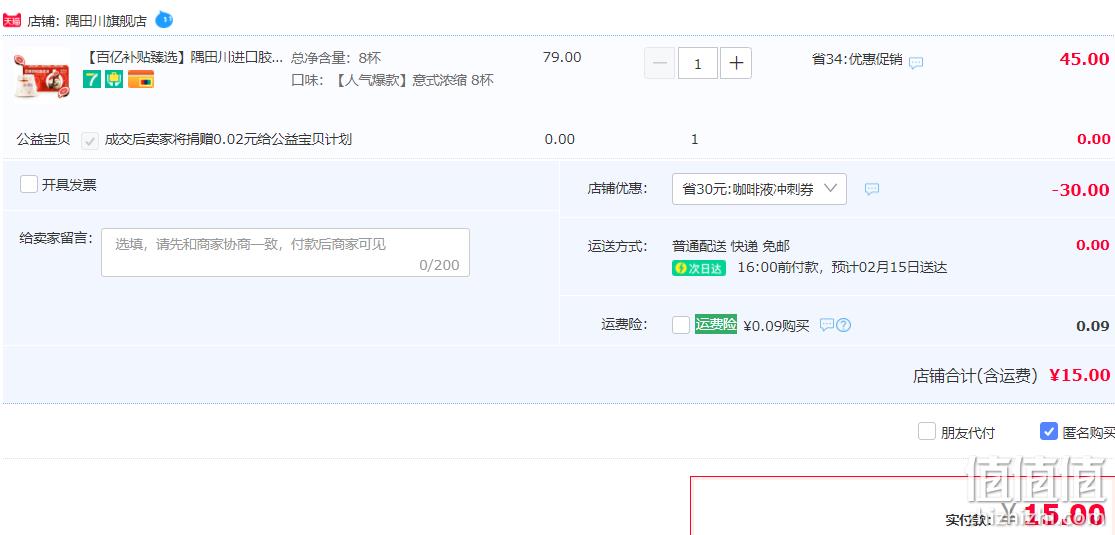This screenshot has height=535, width=1115.
Task: Uncheck the 匿名购买 checkbox
Action: (x=1048, y=431)
